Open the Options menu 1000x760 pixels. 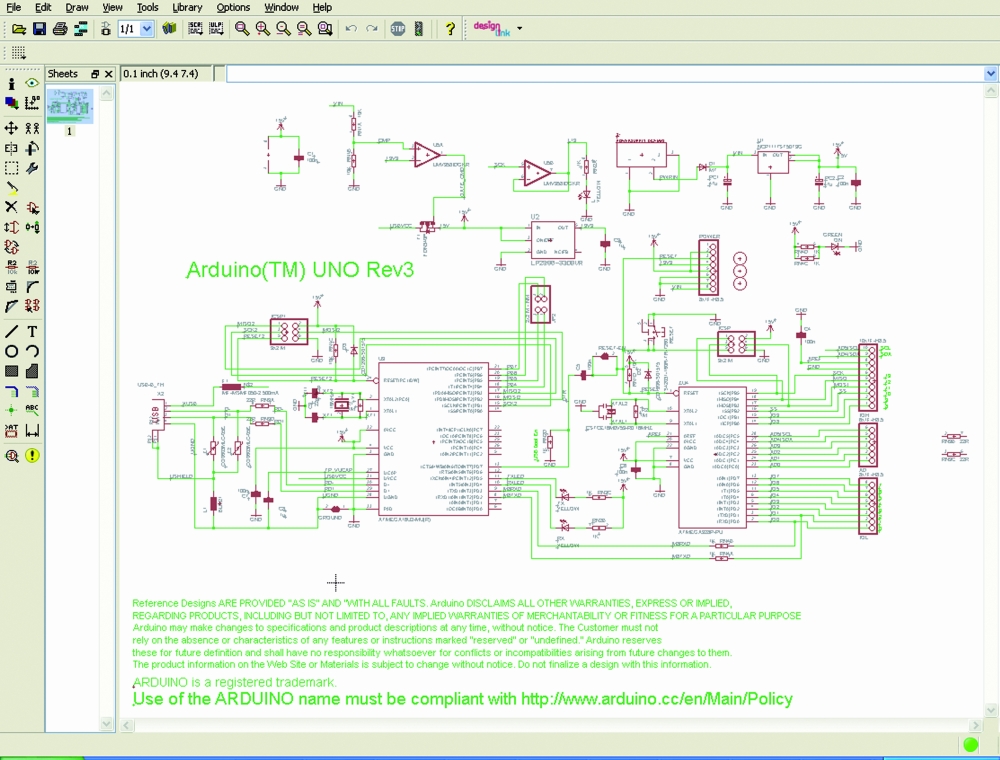pyautogui.click(x=233, y=7)
